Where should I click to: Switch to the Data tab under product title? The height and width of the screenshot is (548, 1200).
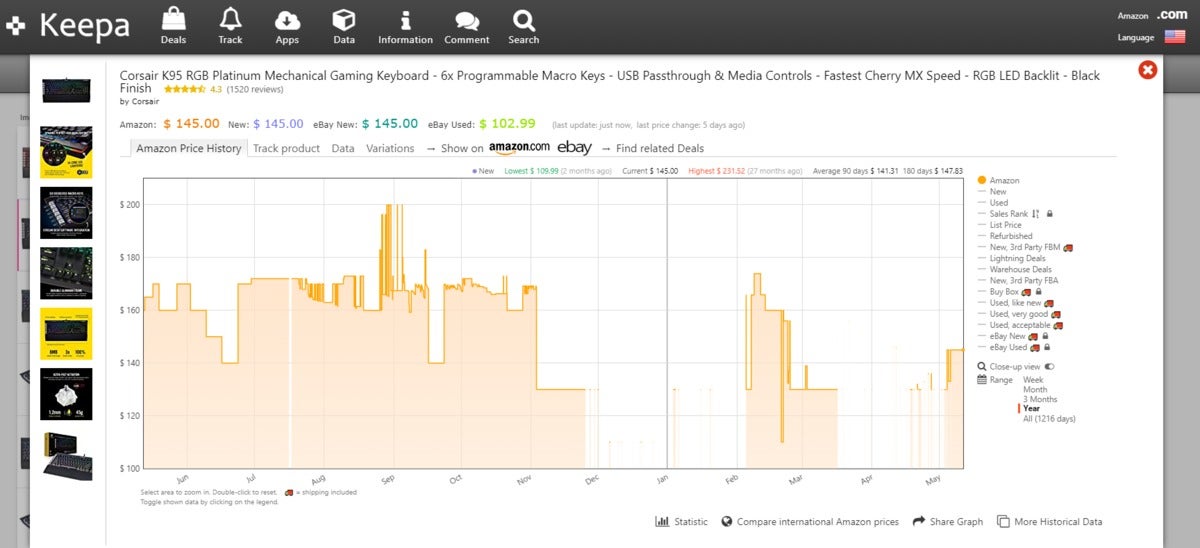[343, 148]
